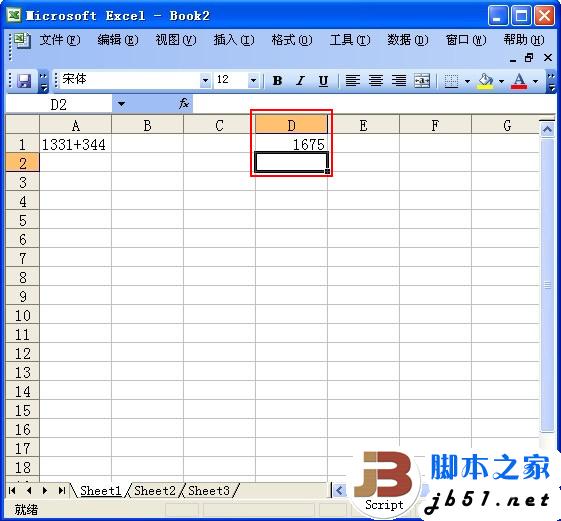Select row 10 header
This screenshot has height=521, width=561.
click(23, 315)
